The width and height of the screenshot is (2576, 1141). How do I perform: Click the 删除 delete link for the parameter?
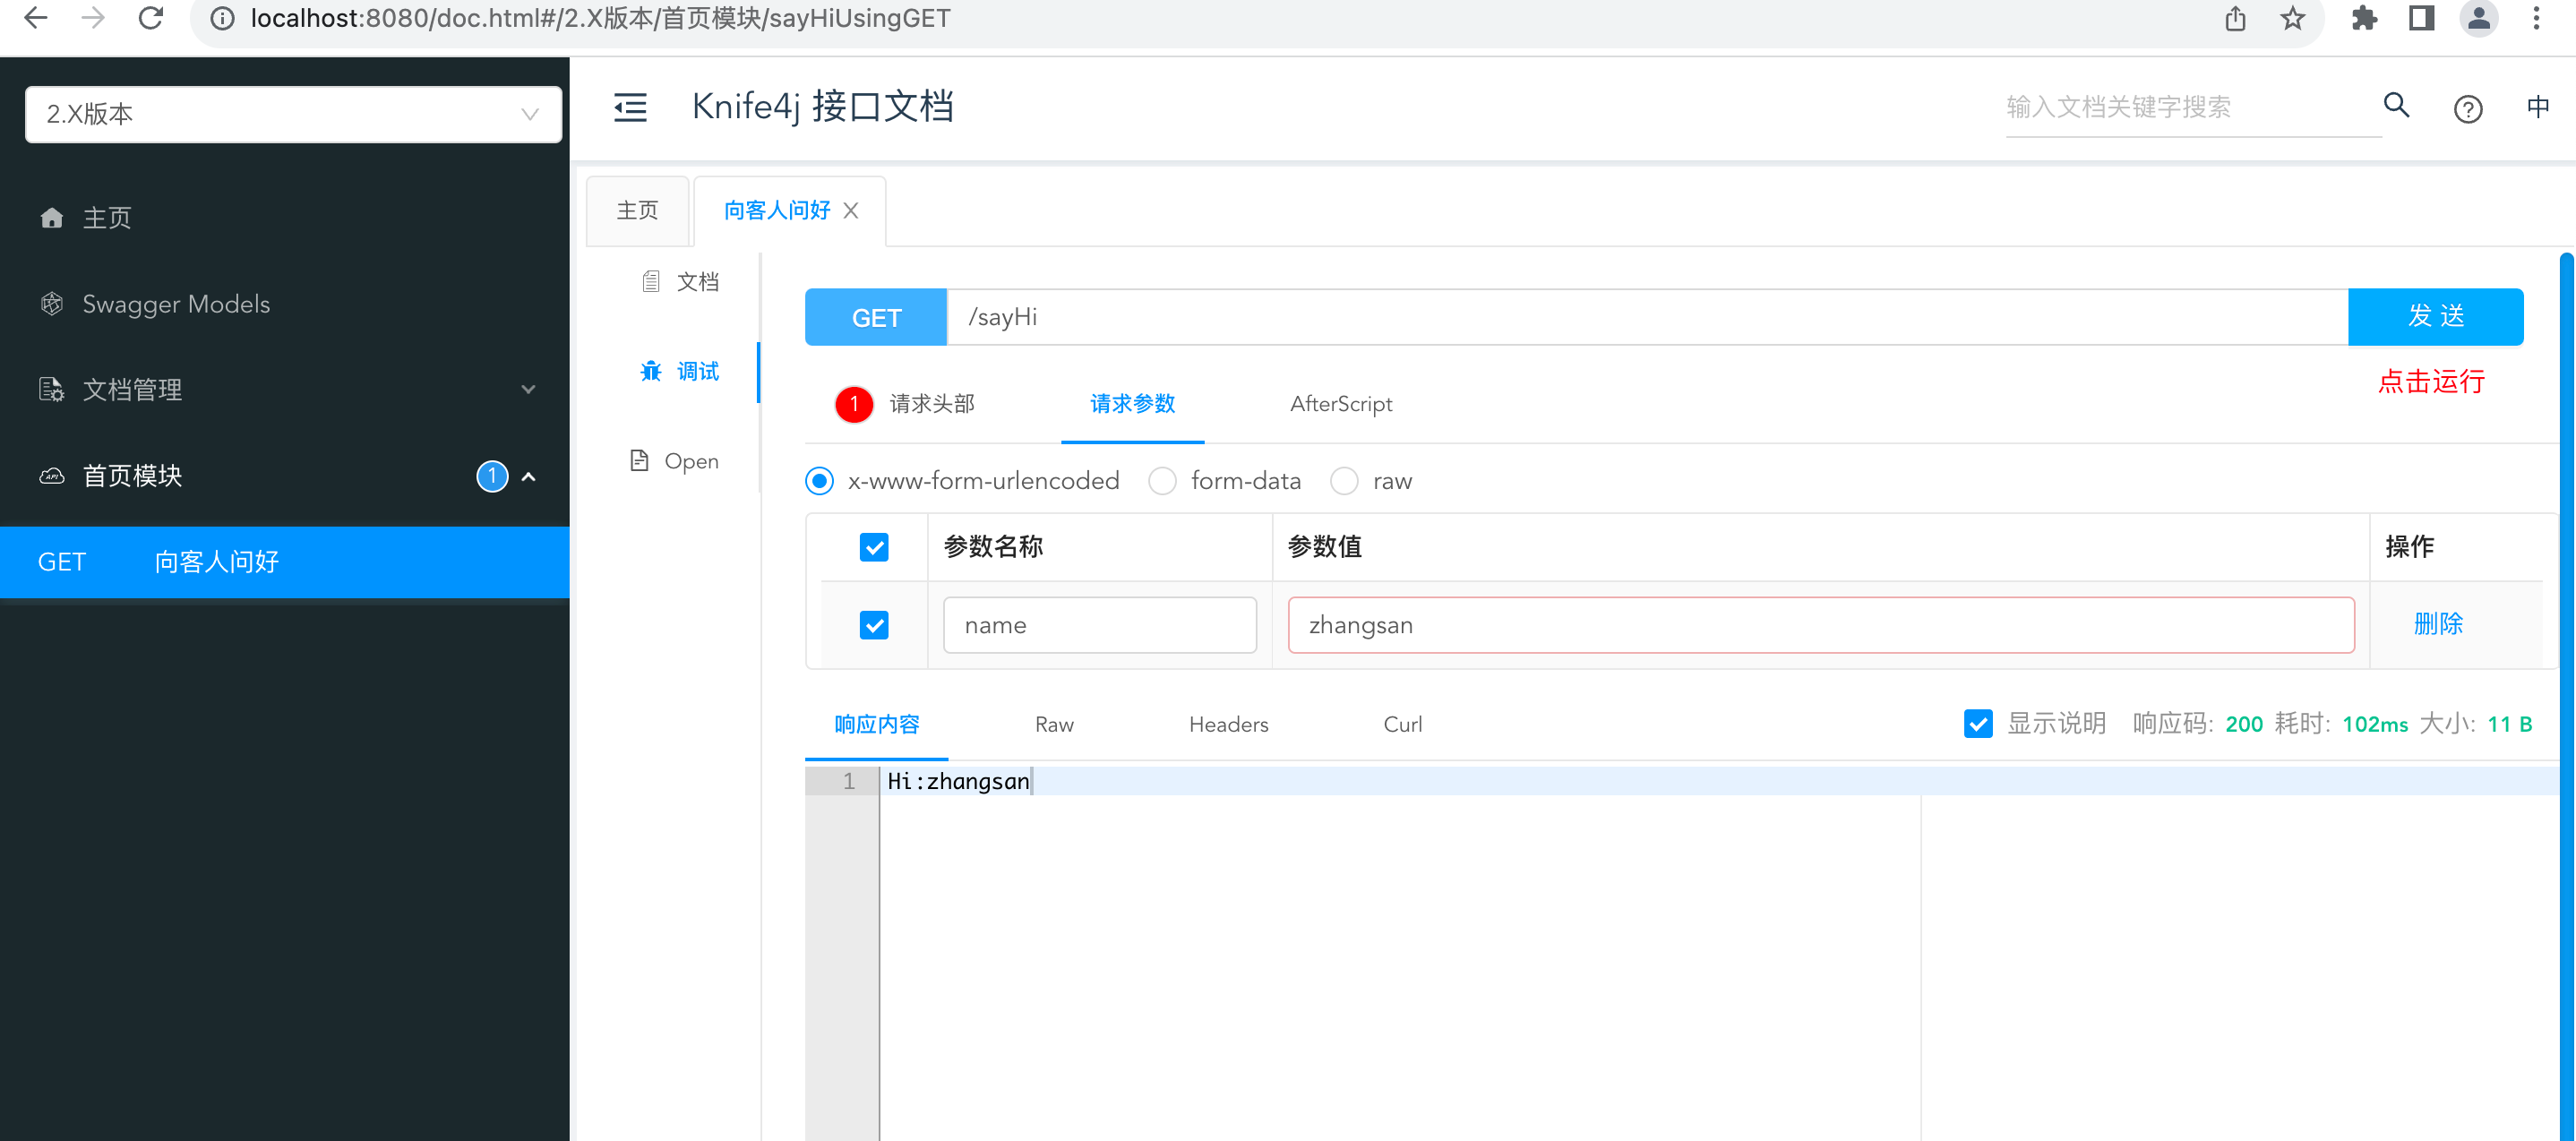(x=2438, y=624)
